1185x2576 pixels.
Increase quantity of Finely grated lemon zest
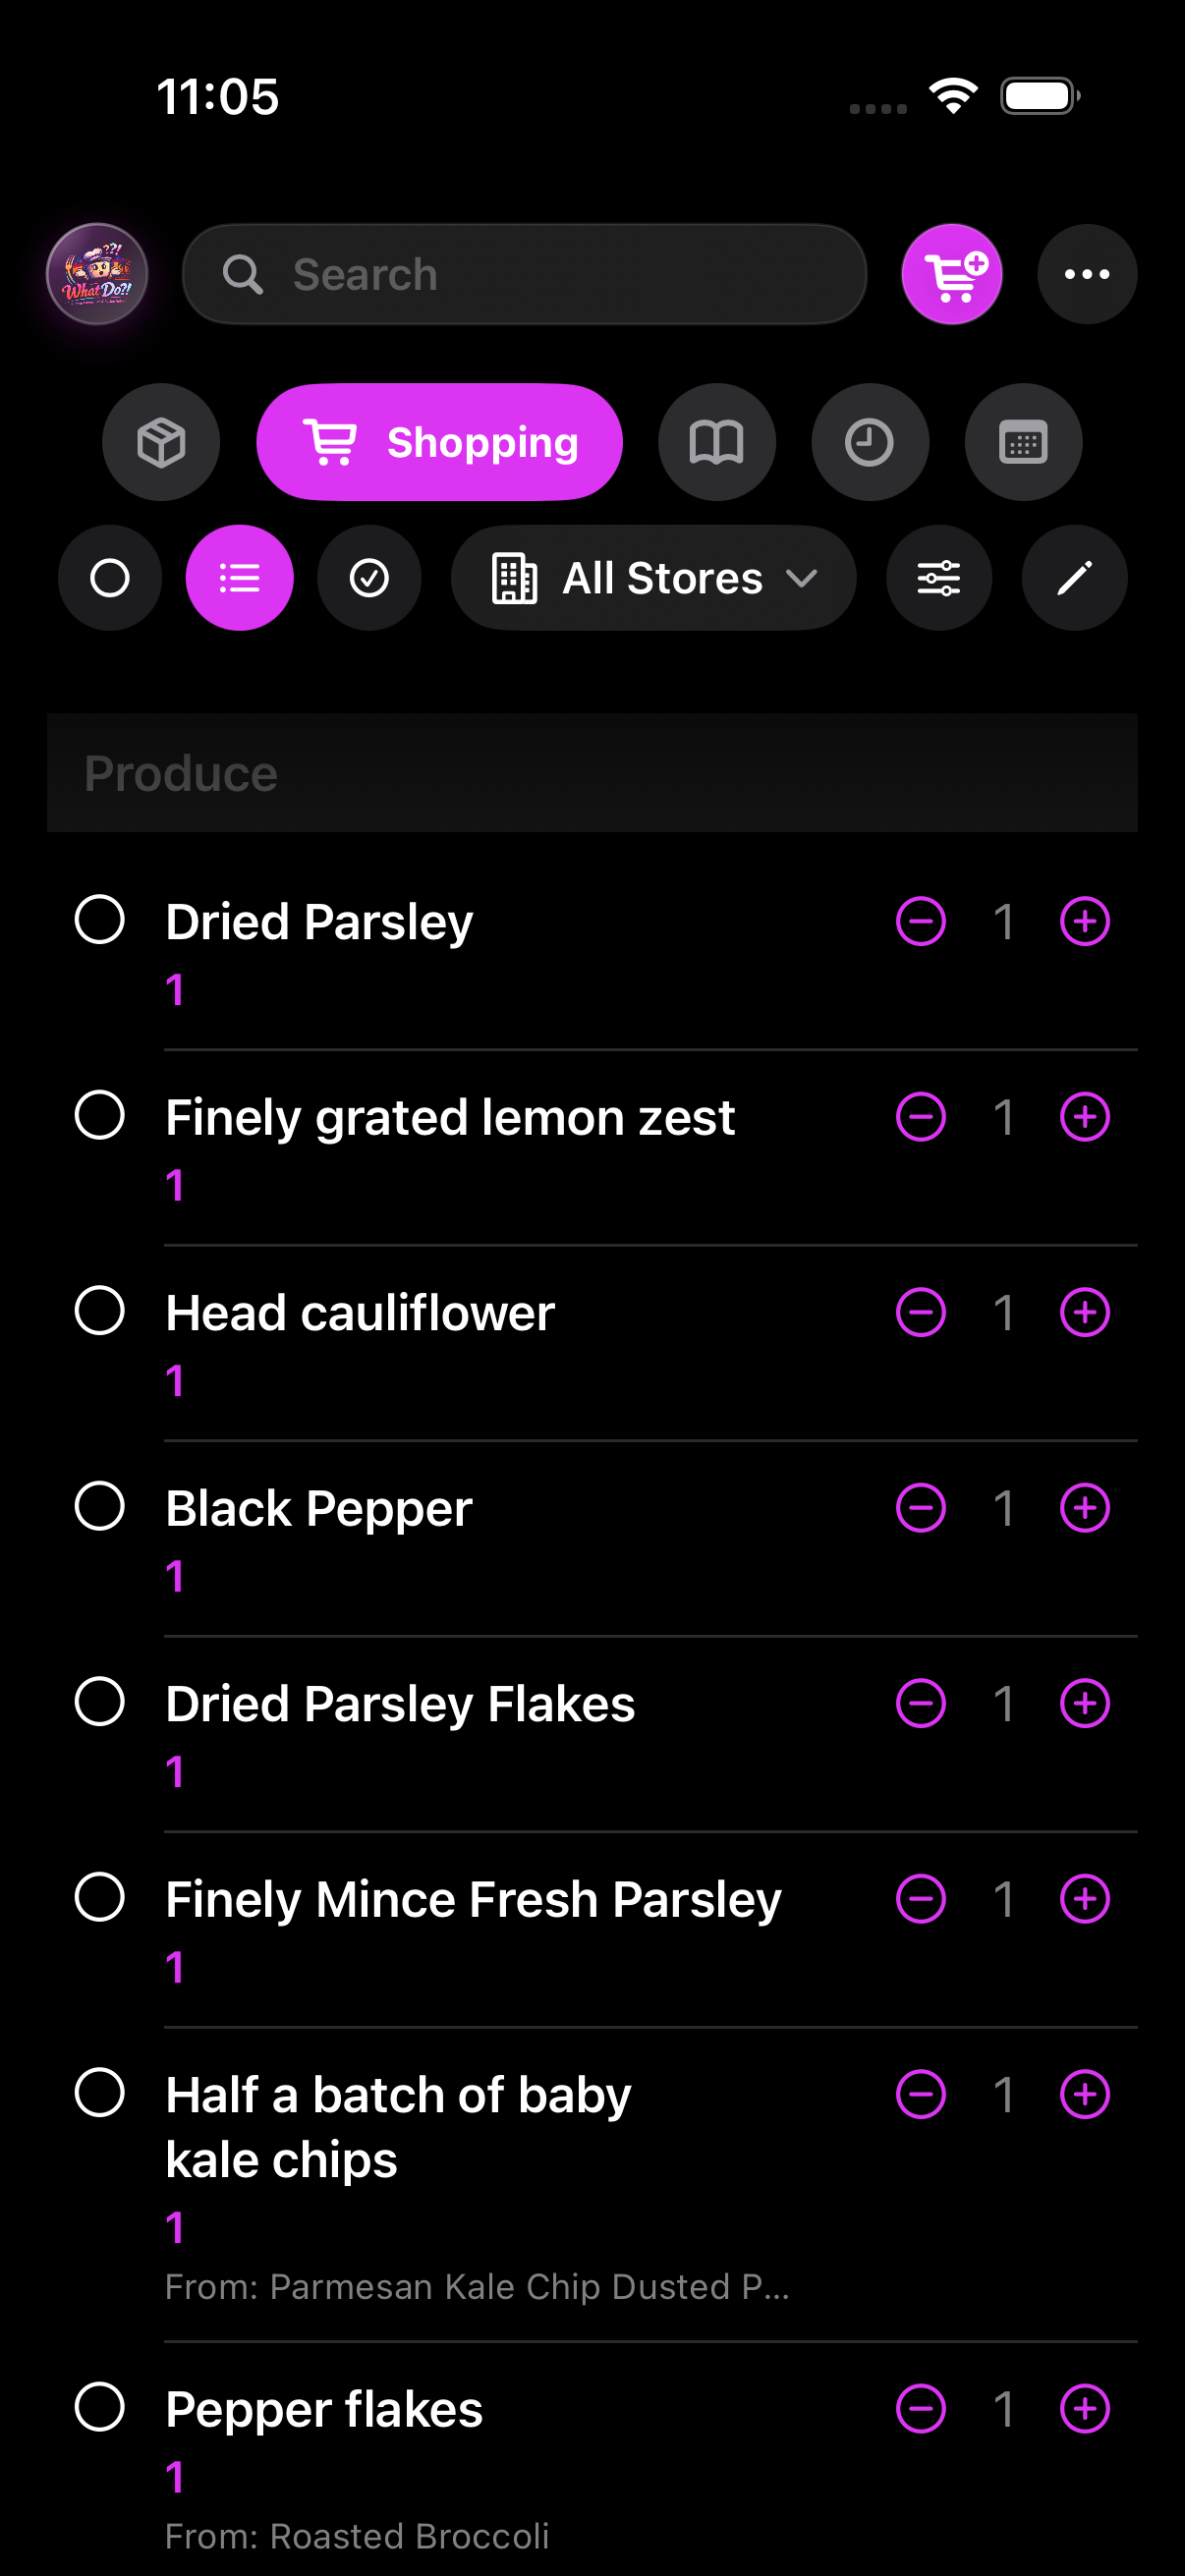(1085, 1117)
